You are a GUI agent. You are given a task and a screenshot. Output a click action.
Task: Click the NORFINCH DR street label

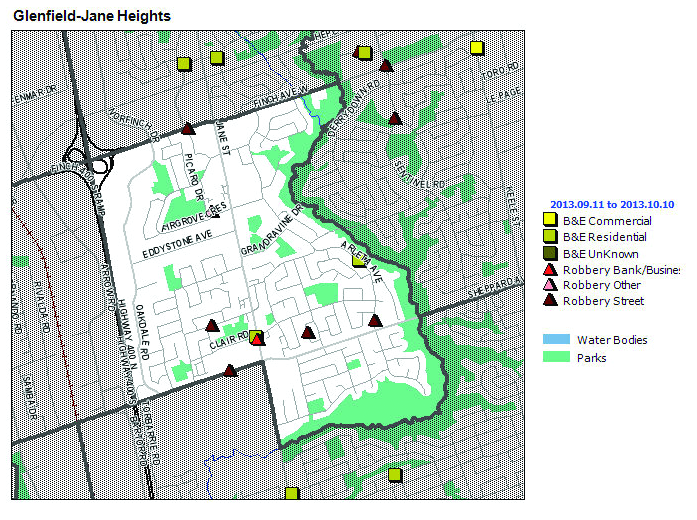(x=133, y=124)
